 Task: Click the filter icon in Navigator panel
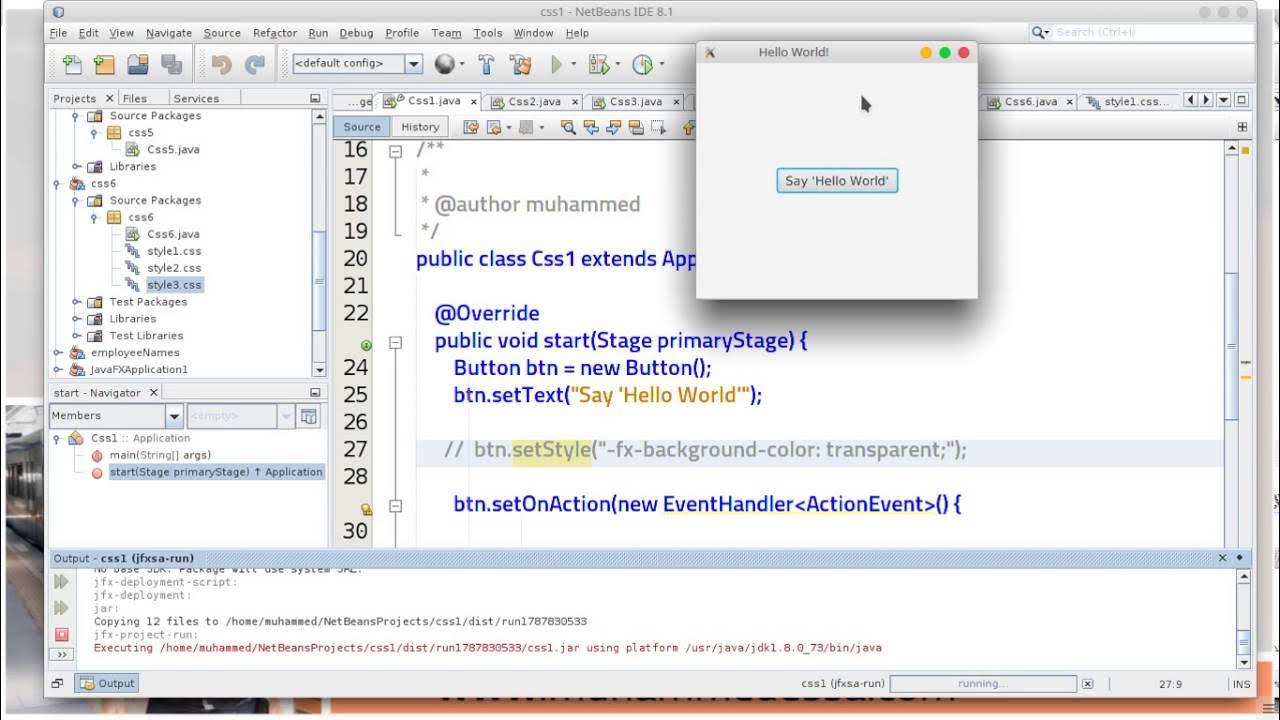309,416
